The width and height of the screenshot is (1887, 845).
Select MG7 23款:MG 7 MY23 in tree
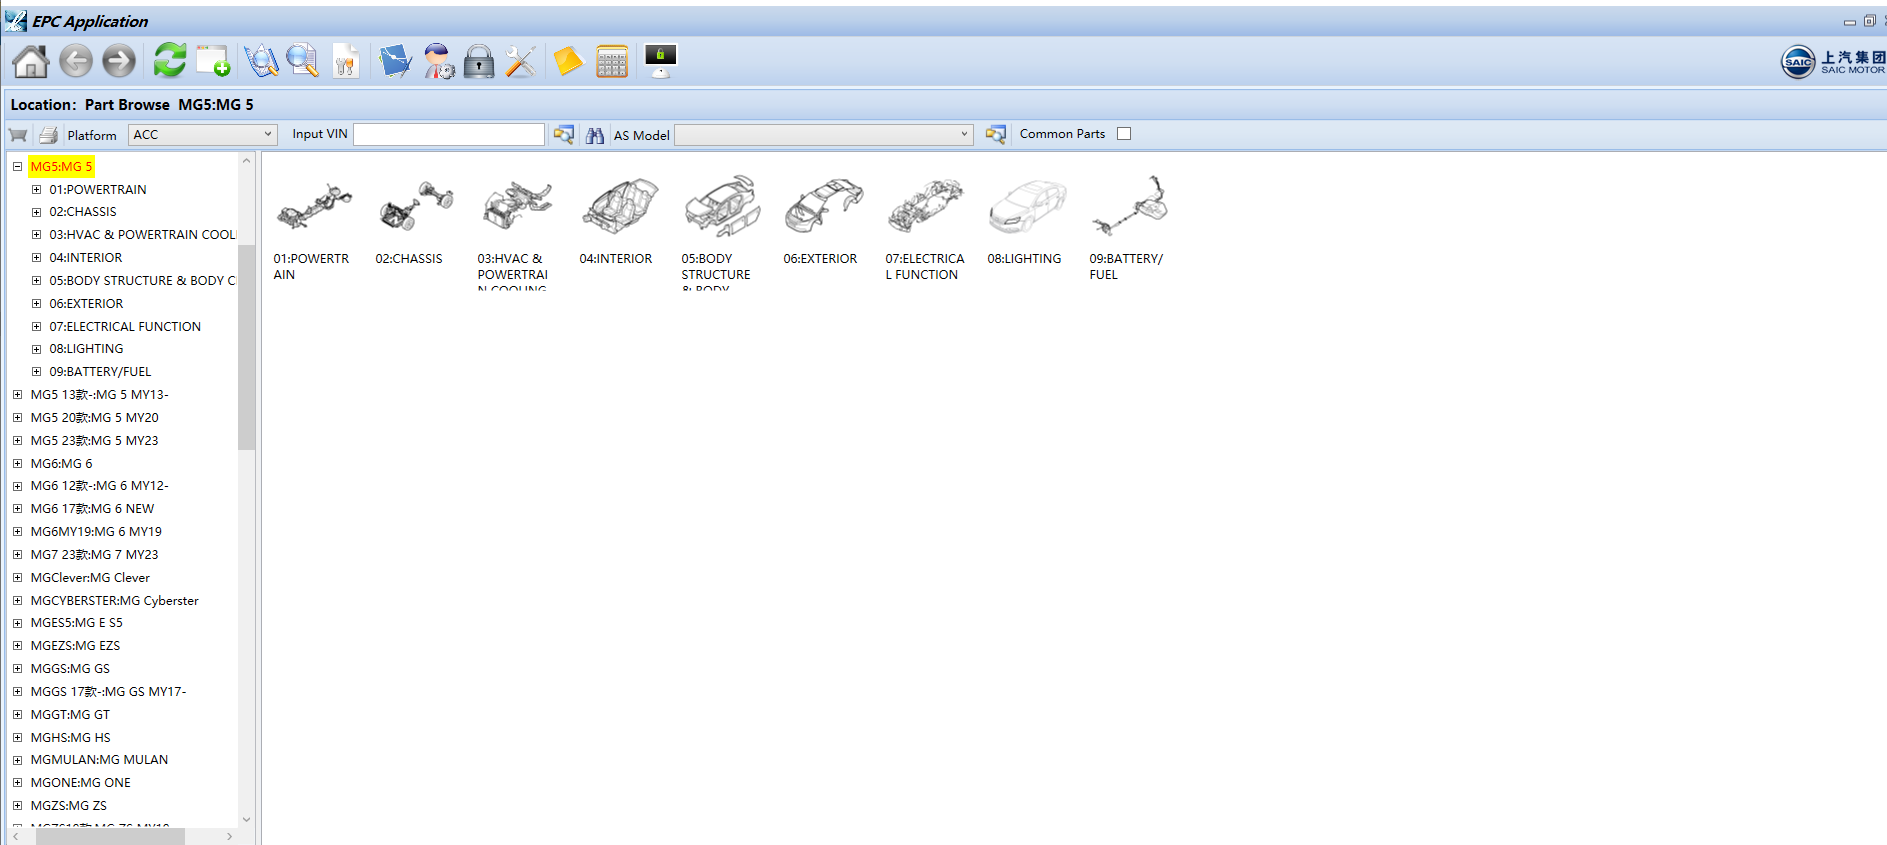click(x=94, y=555)
